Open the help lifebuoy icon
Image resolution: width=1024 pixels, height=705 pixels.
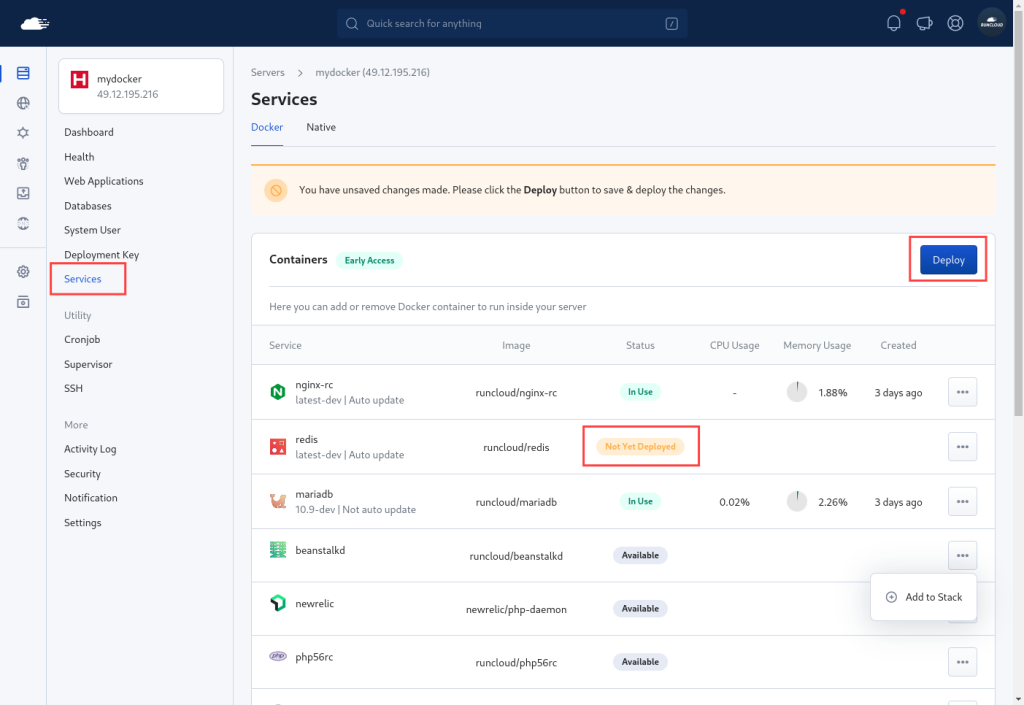pyautogui.click(x=955, y=24)
